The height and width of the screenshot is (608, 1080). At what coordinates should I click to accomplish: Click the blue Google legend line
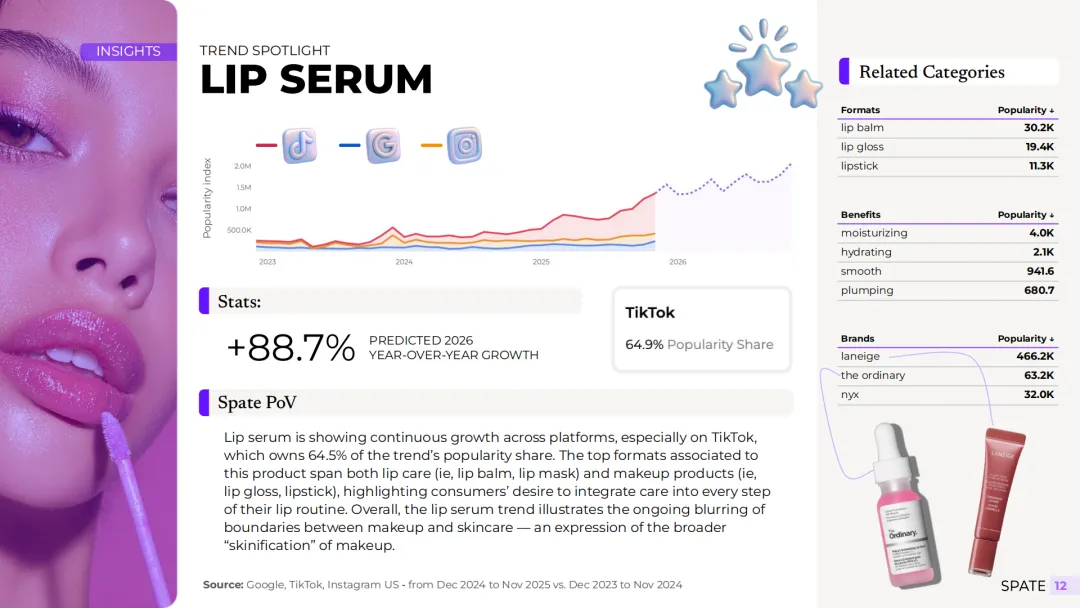[349, 145]
